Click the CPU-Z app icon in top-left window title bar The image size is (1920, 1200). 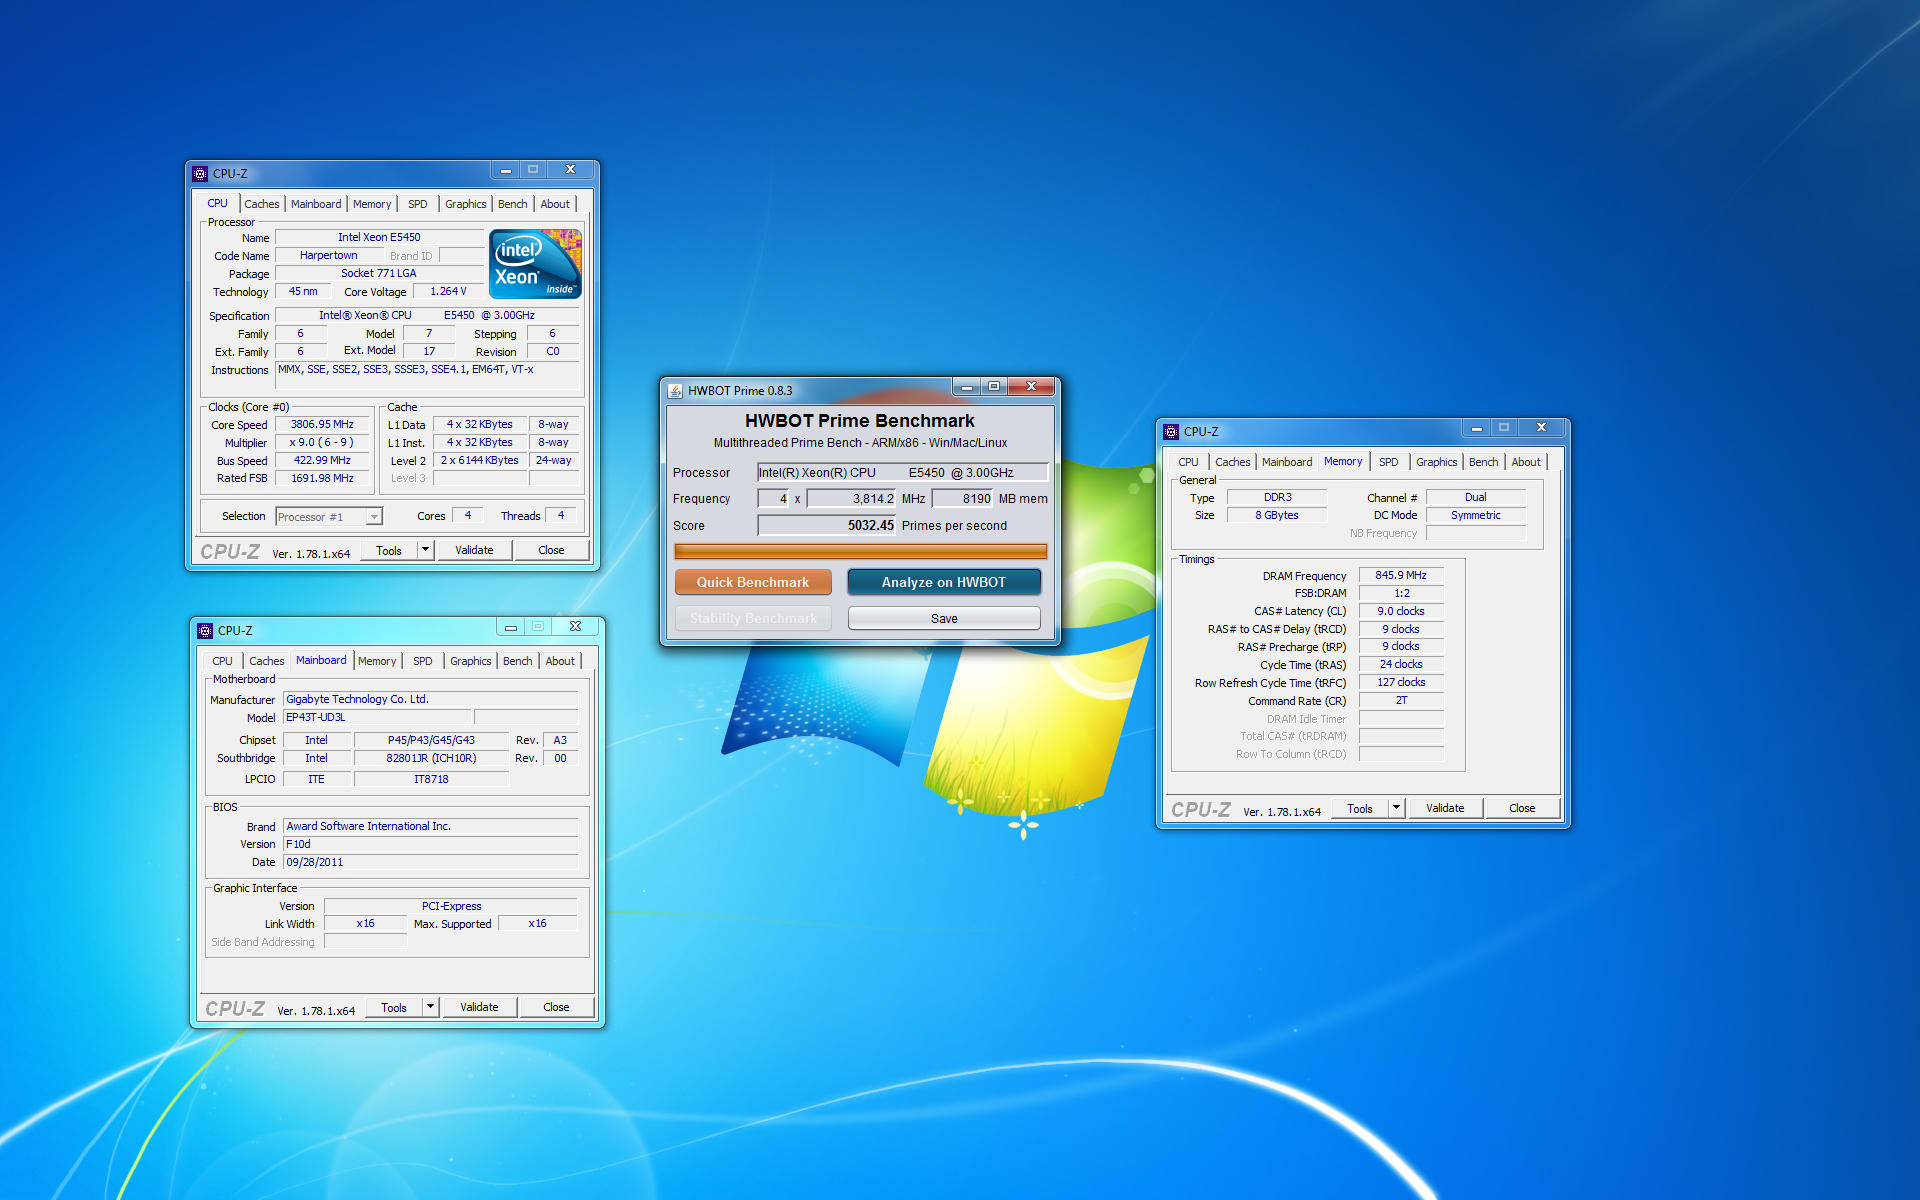tap(200, 174)
